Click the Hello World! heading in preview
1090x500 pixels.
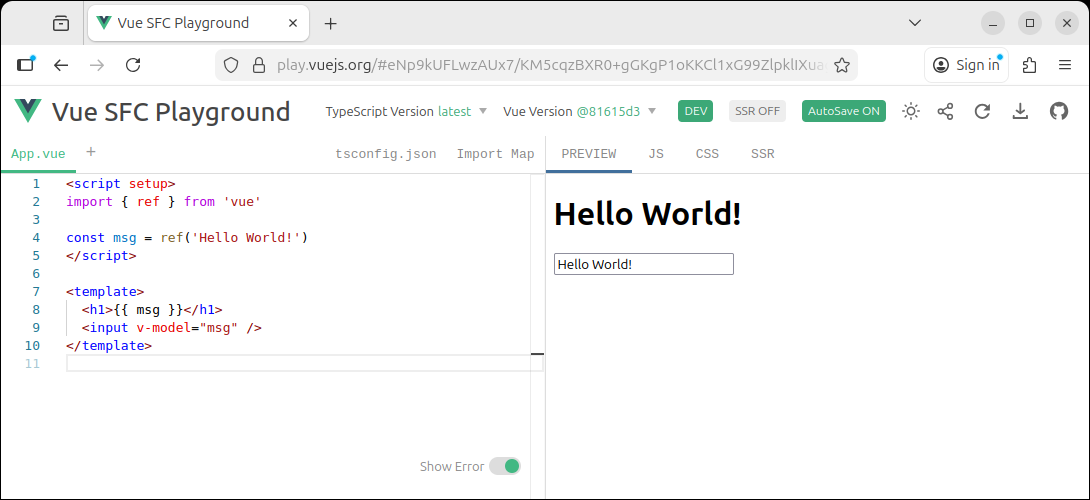648,213
